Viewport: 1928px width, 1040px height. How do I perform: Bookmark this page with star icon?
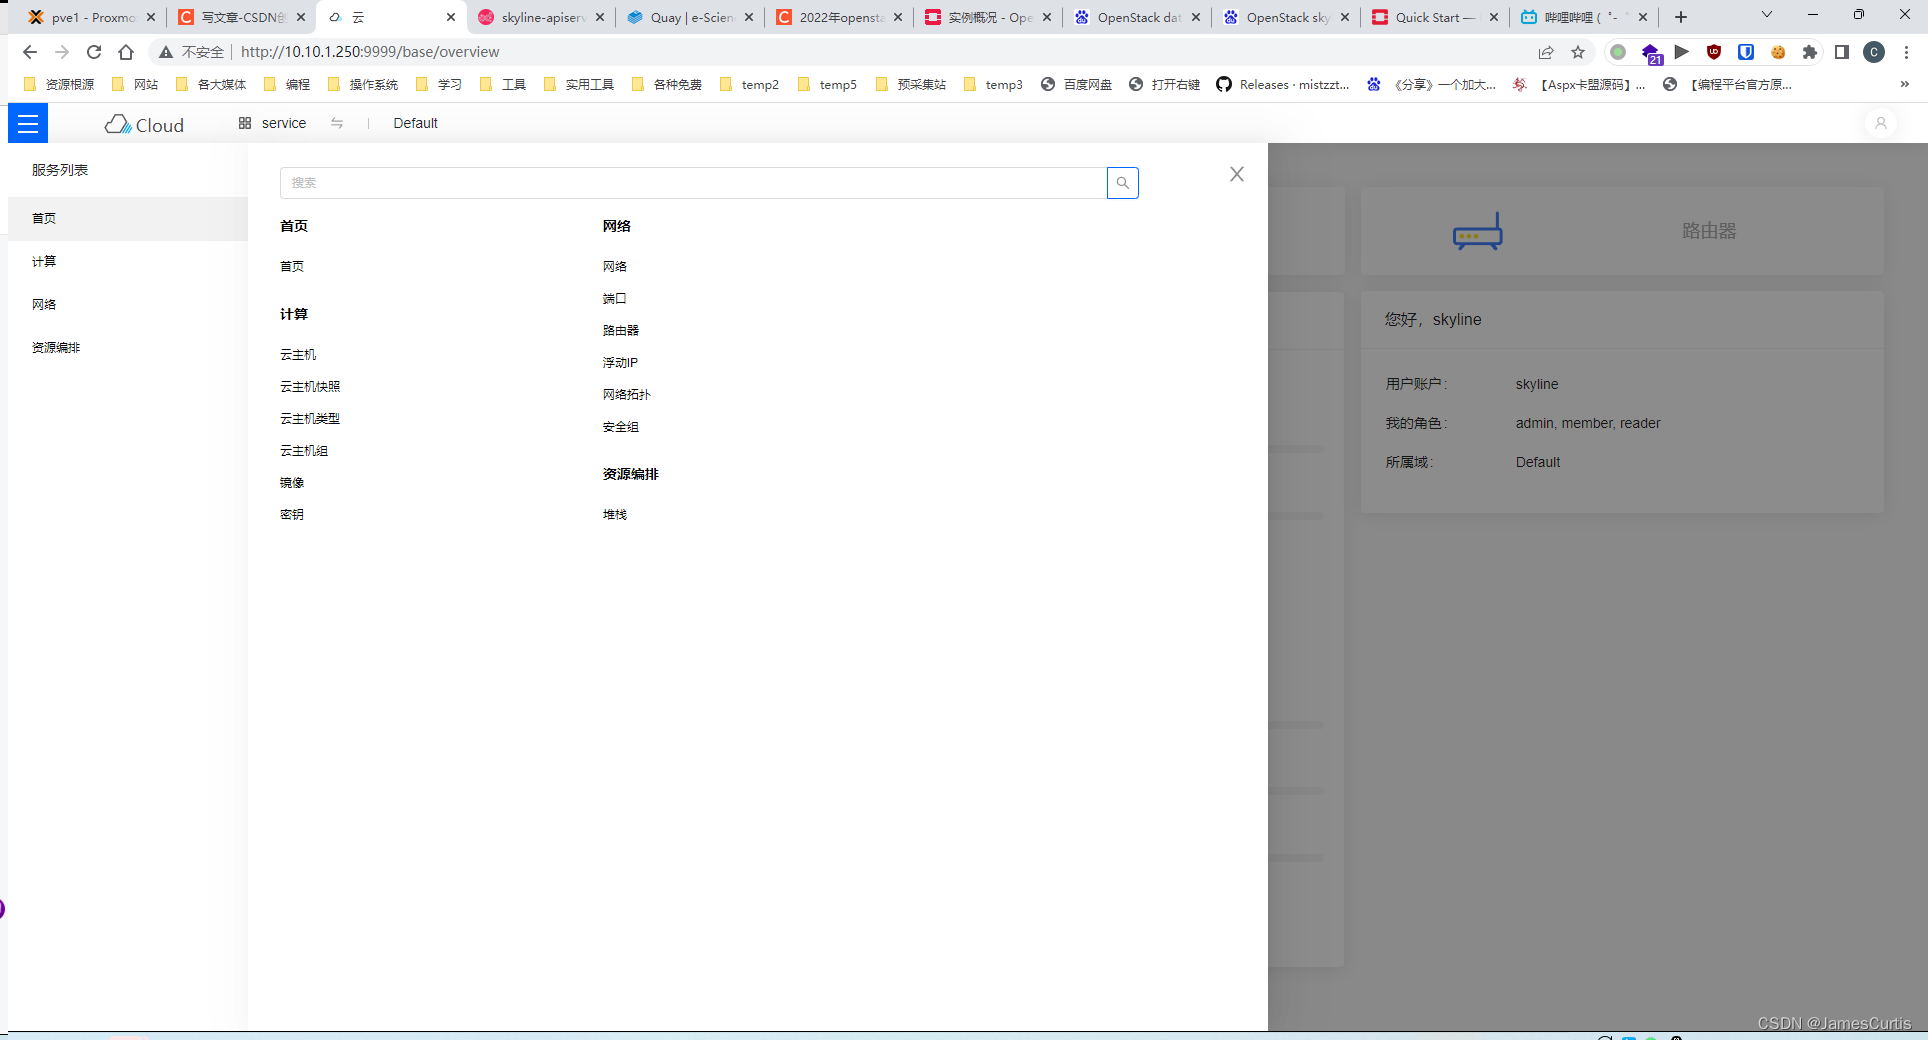[1578, 52]
